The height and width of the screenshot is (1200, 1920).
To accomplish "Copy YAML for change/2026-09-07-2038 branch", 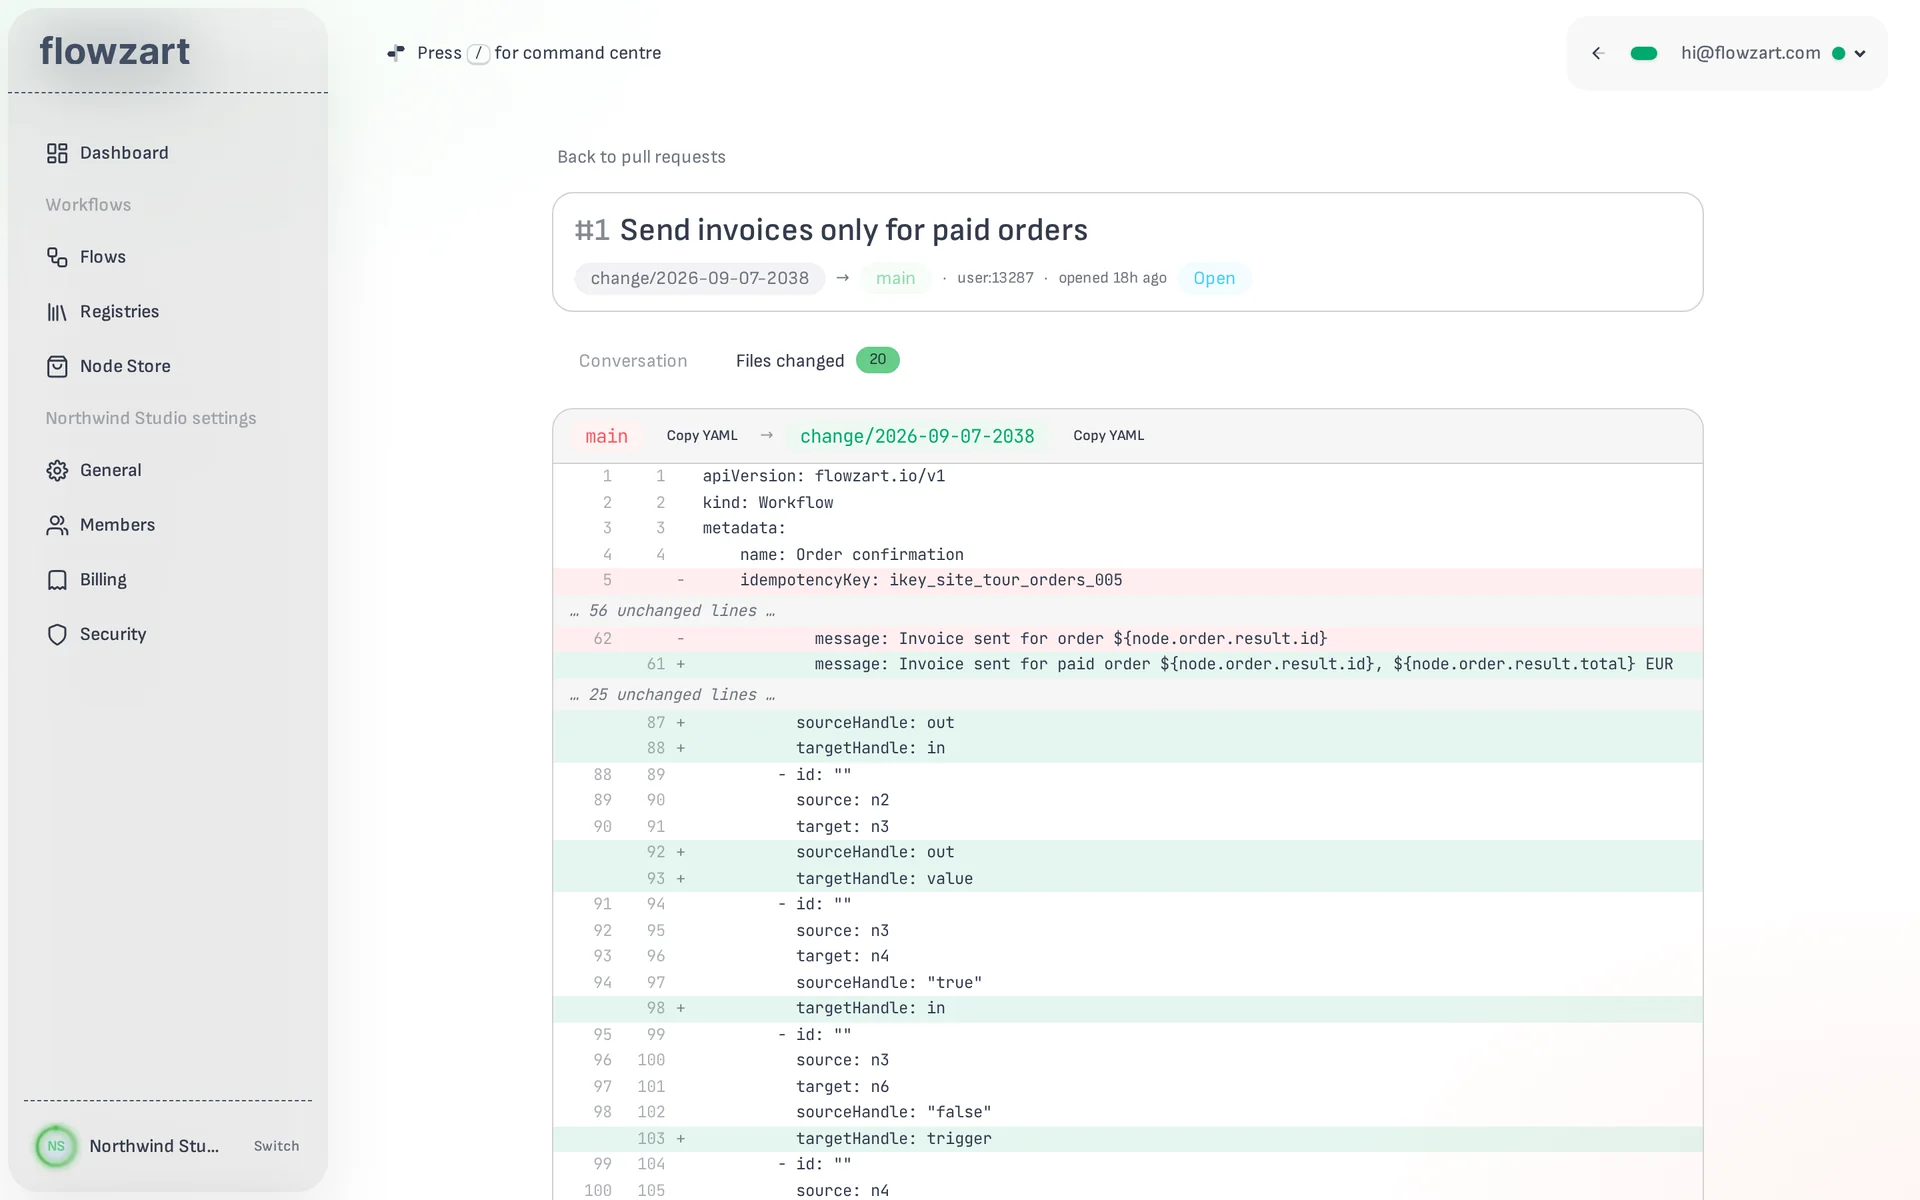I will click(1108, 436).
